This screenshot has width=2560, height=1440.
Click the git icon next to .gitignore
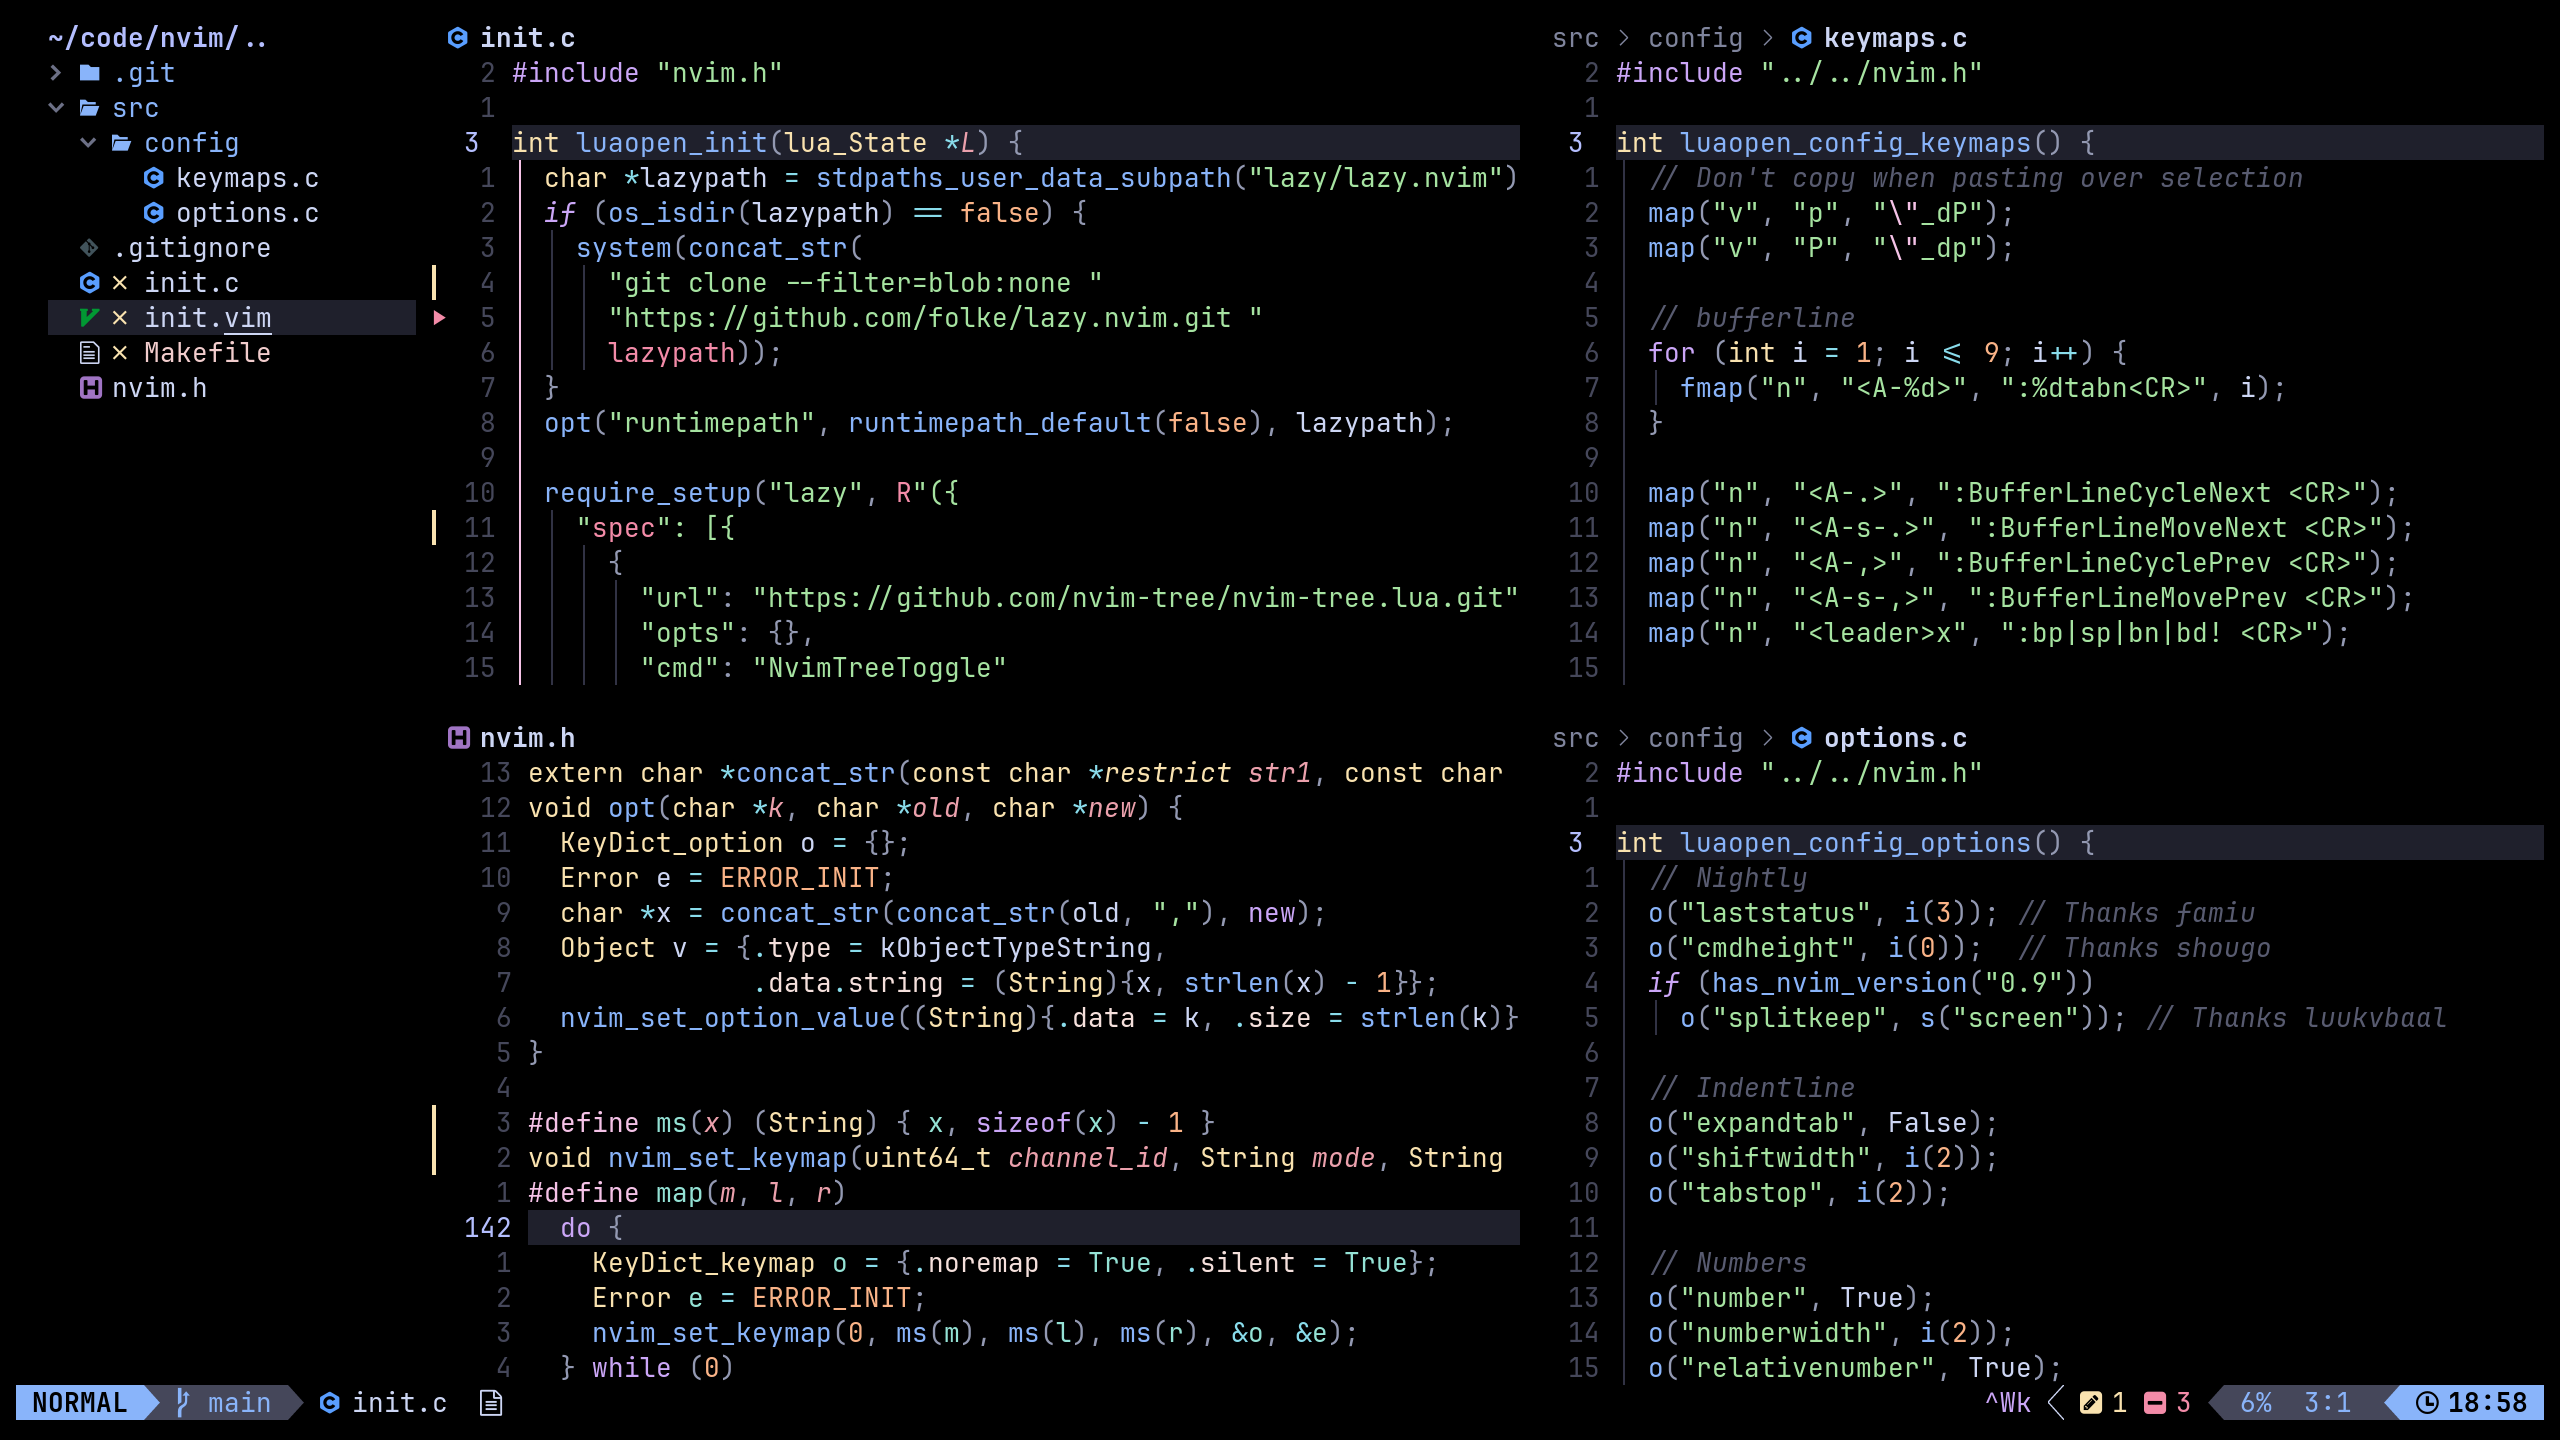(x=89, y=248)
